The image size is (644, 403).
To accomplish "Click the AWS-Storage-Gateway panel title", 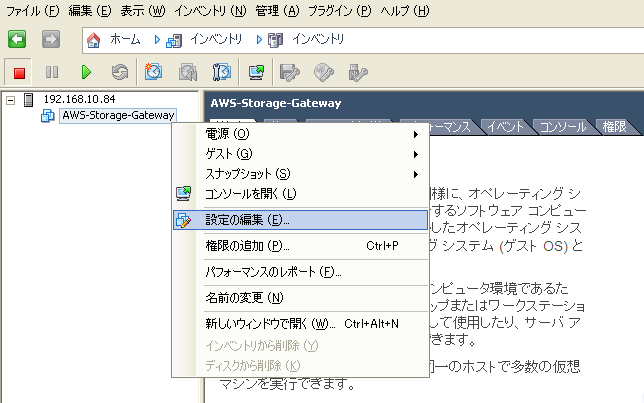I will (x=276, y=103).
